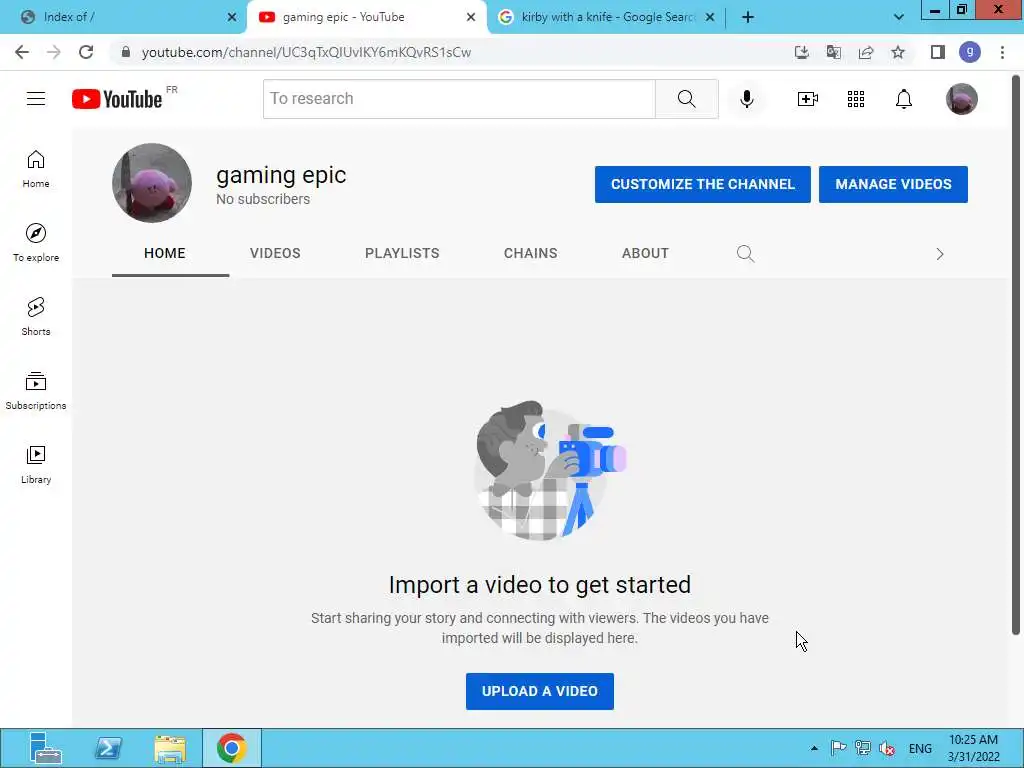This screenshot has width=1024, height=768.
Task: Go back with browser back arrow
Action: click(22, 52)
